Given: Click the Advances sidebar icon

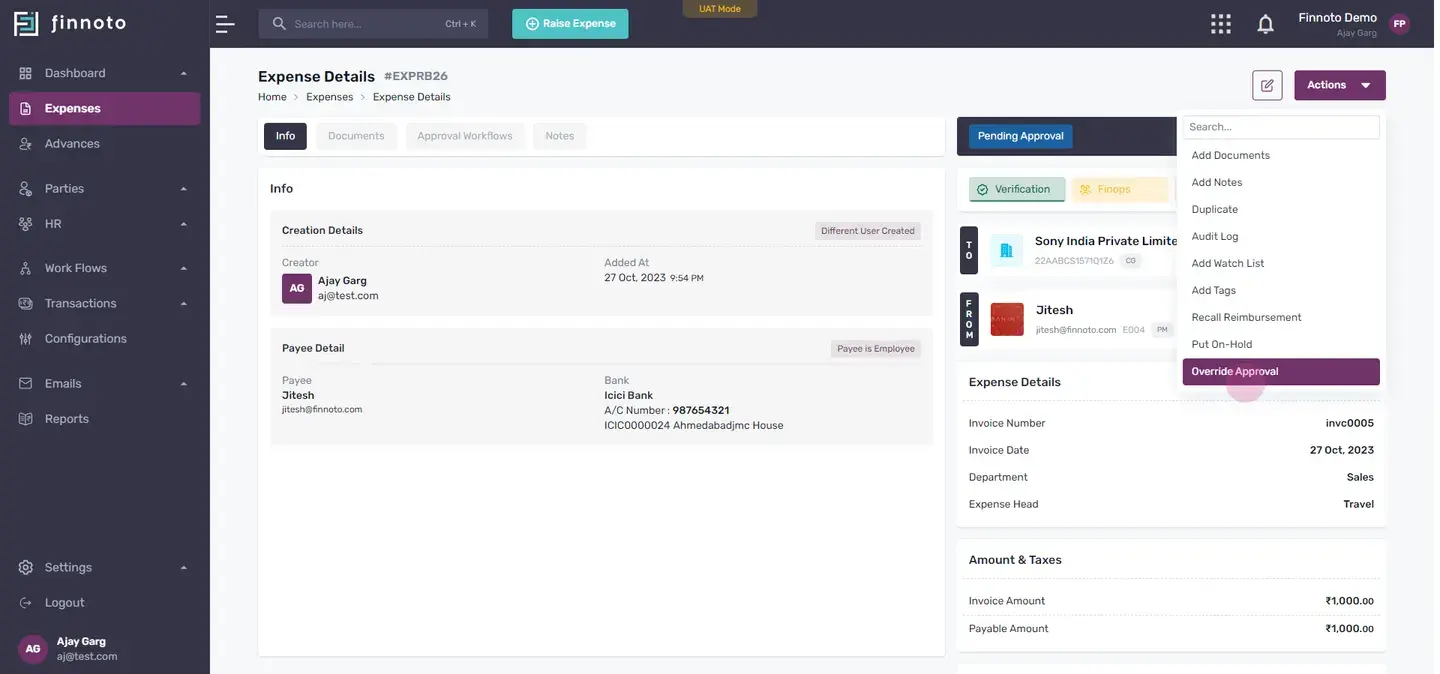Looking at the screenshot, I should pyautogui.click(x=26, y=144).
